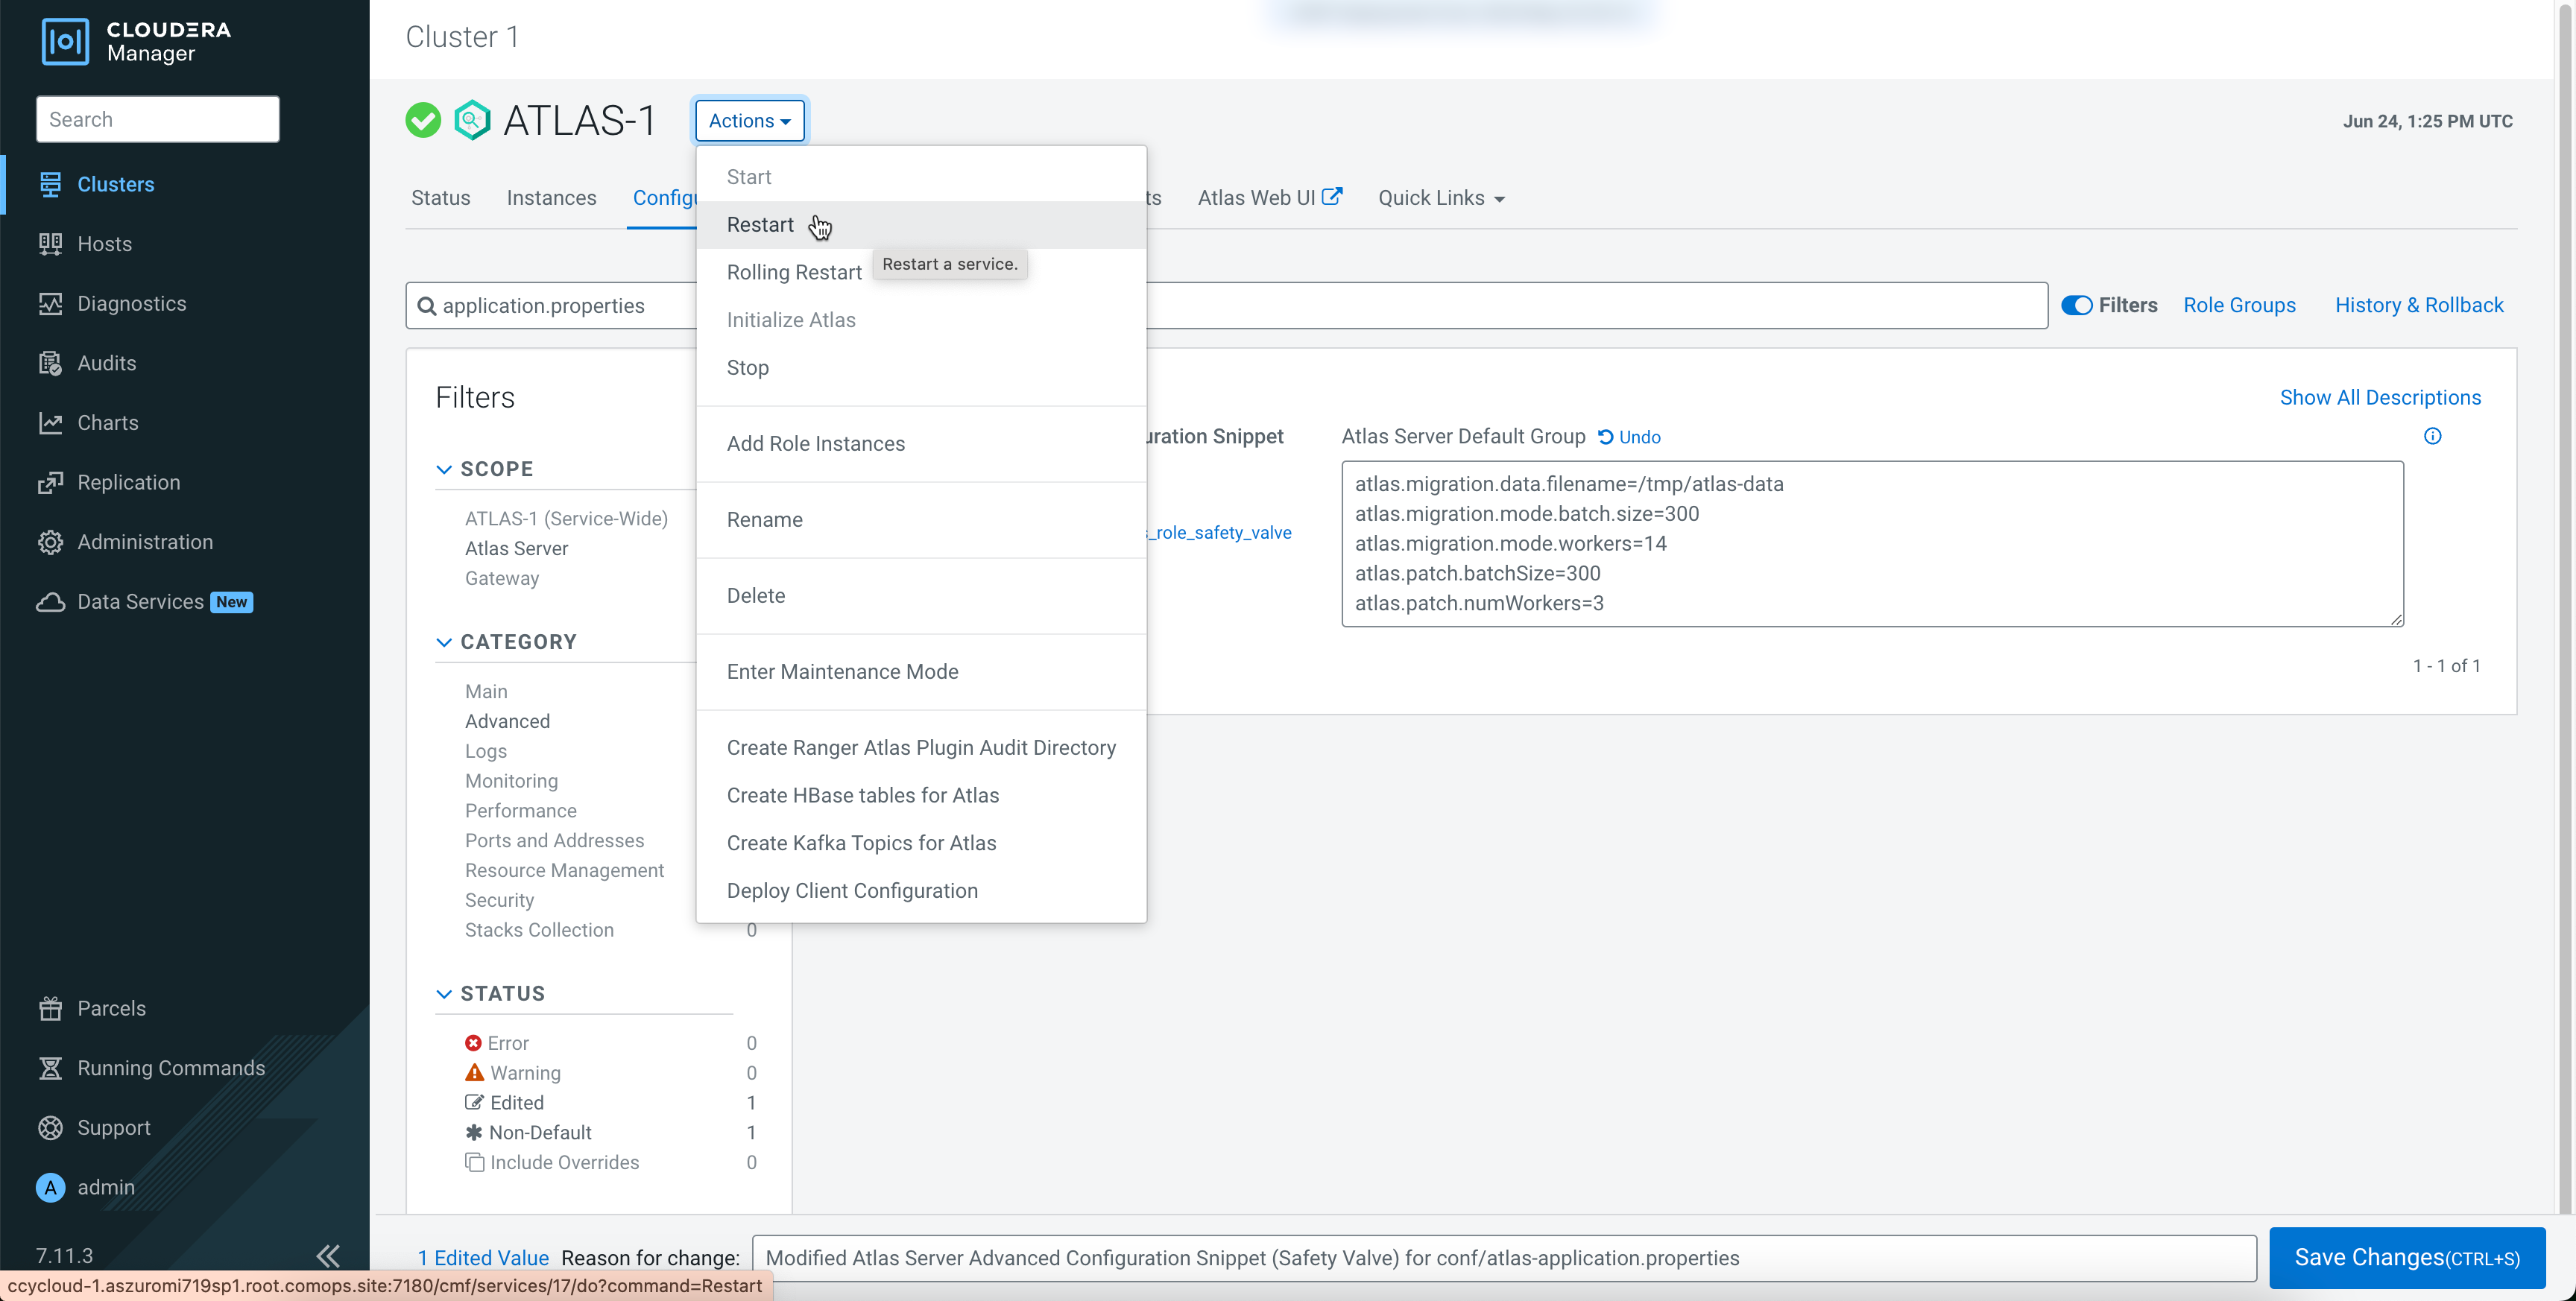Click the info icon beside the snippet
The height and width of the screenshot is (1301, 2576).
[x=2432, y=436]
